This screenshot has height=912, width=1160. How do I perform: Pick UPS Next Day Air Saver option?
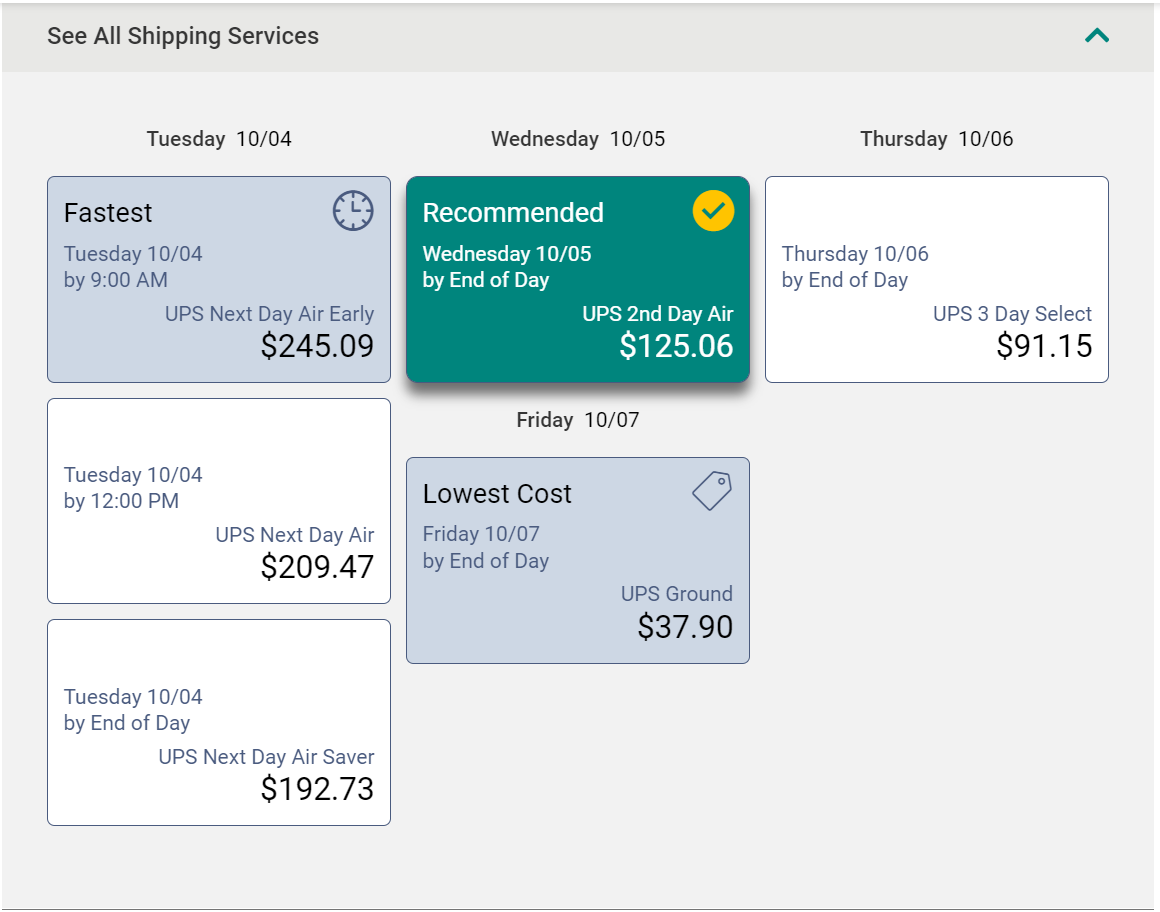pyautogui.click(x=219, y=723)
